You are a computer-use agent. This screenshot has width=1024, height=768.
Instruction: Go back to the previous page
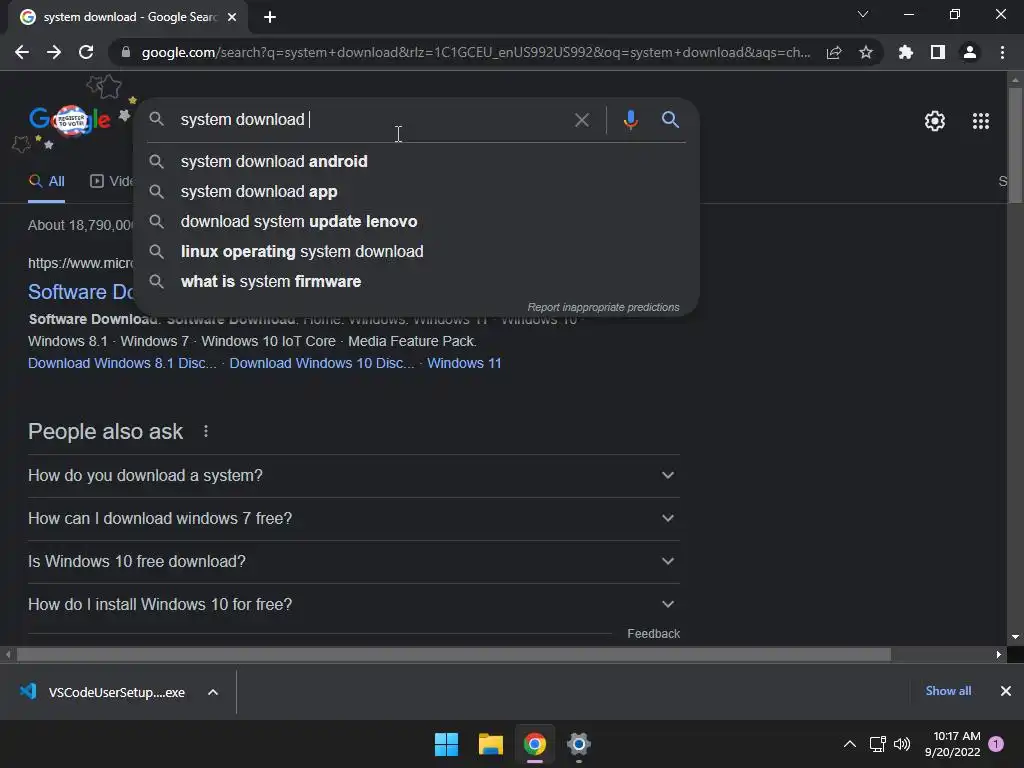[x=22, y=52]
